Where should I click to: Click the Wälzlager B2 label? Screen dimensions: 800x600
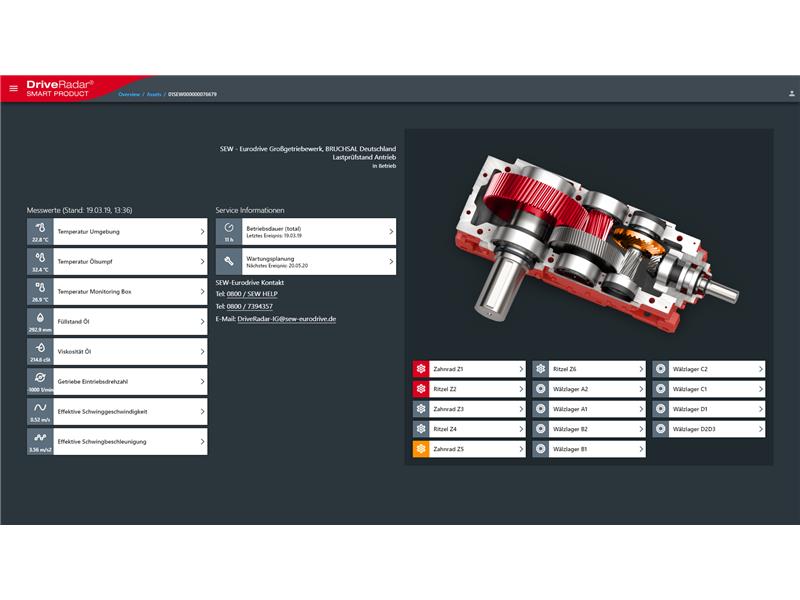[570, 429]
